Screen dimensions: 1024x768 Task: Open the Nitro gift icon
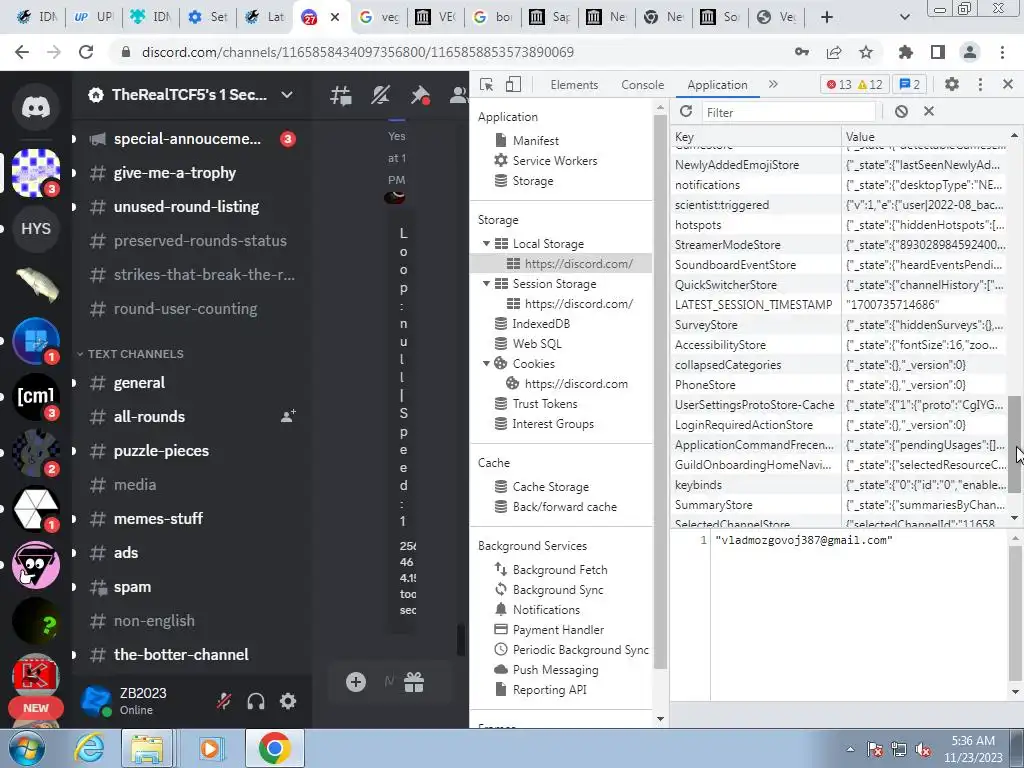(414, 682)
